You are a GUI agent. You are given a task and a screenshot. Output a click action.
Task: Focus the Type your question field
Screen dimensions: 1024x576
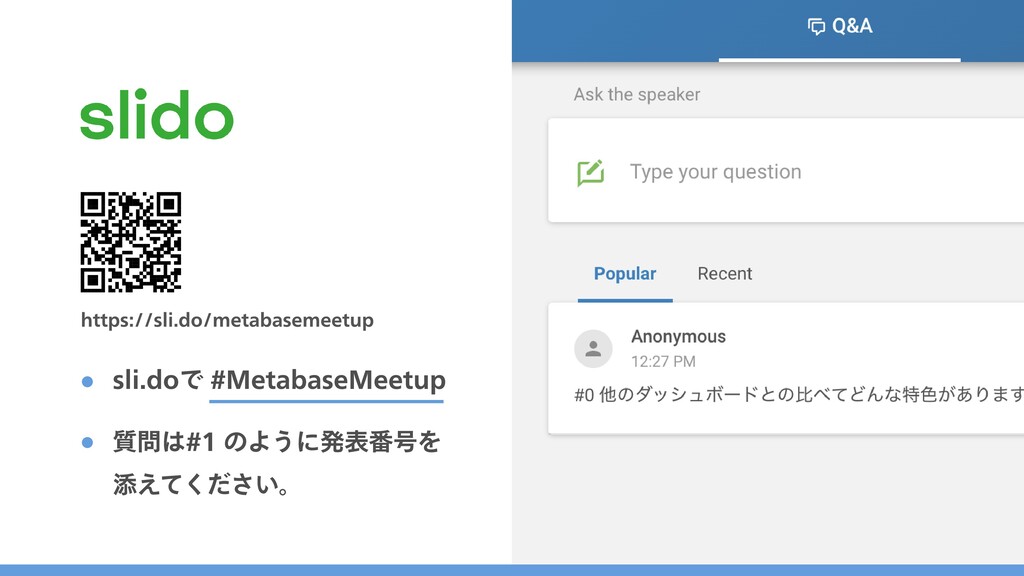click(x=786, y=171)
